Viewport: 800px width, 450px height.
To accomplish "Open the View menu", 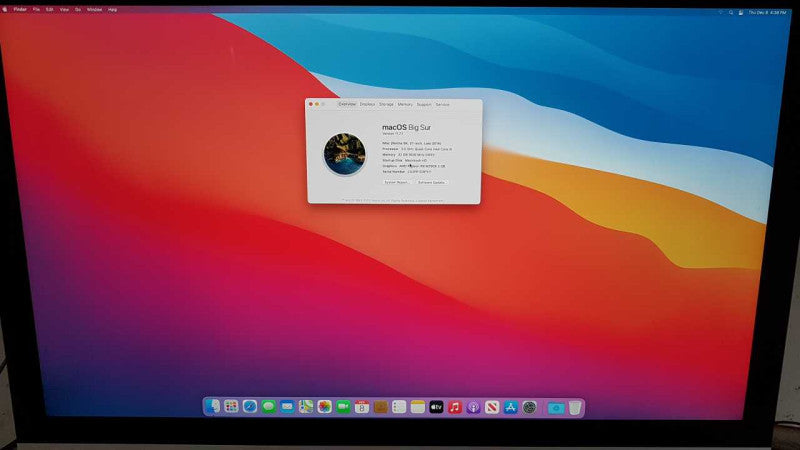I will [64, 9].
